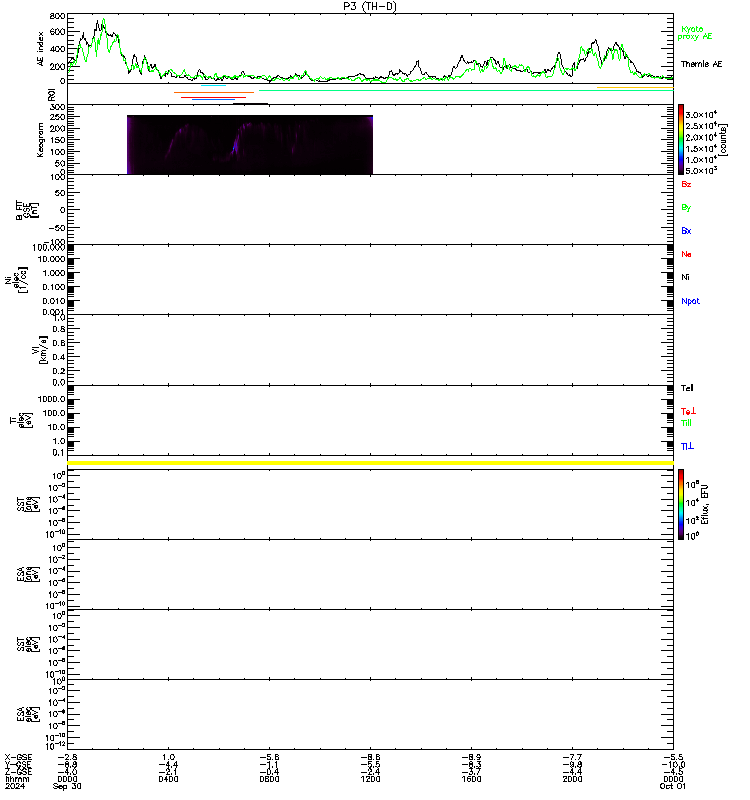Click the red Te perpendicular legend label

click(688, 411)
